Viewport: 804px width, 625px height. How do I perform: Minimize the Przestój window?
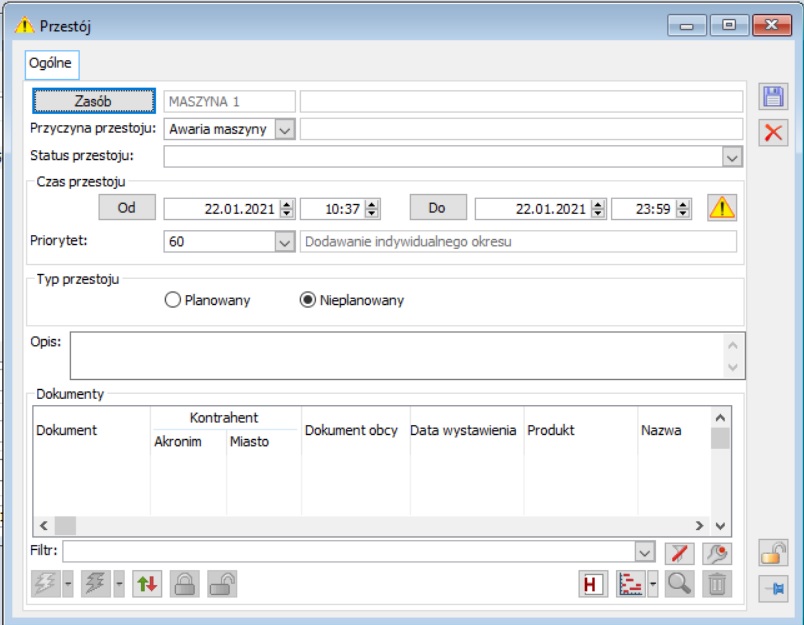click(x=687, y=25)
